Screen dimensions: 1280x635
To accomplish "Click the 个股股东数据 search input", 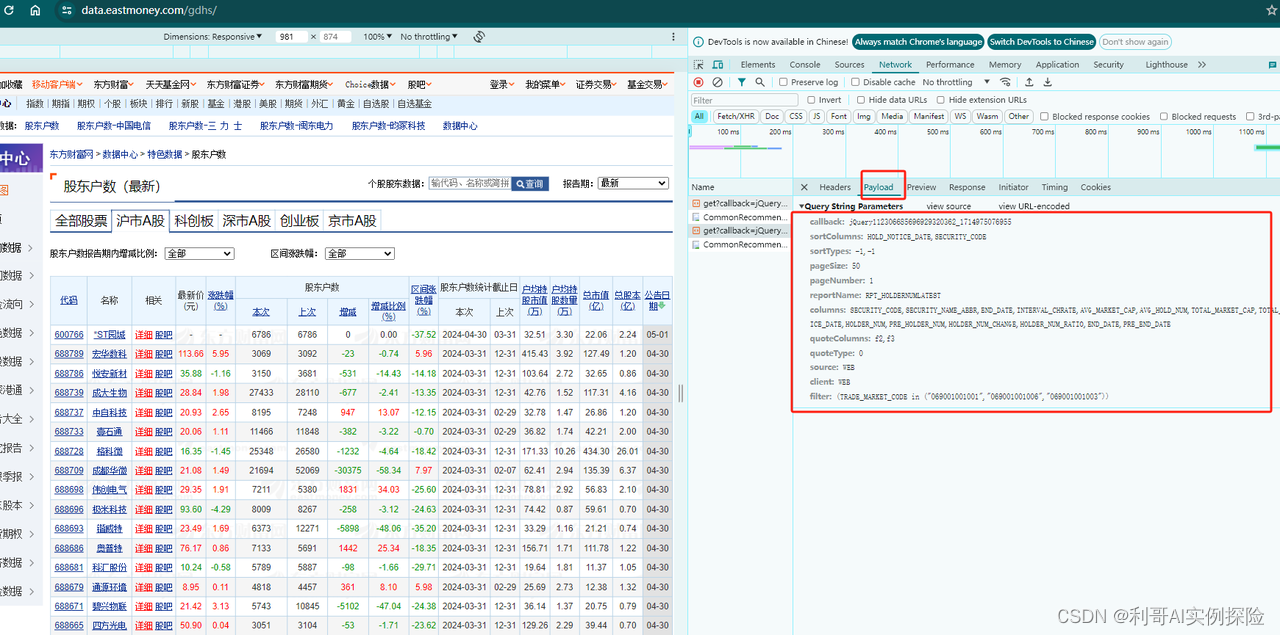I will pos(469,183).
